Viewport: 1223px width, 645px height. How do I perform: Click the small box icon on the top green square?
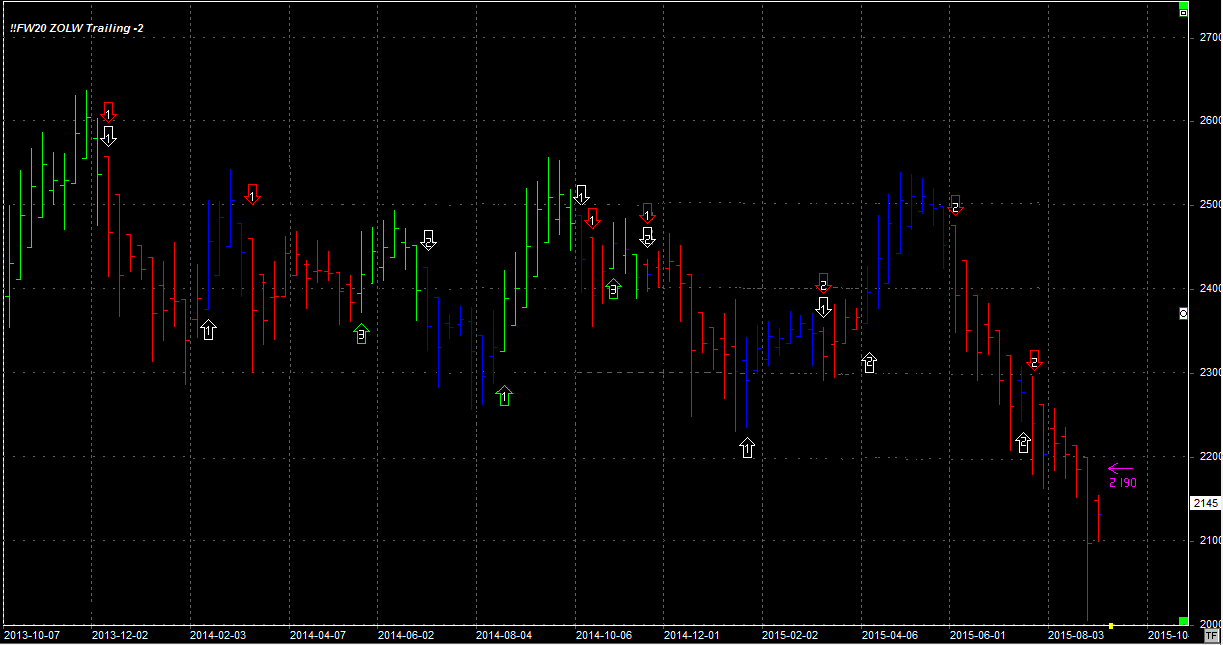pyautogui.click(x=1183, y=11)
